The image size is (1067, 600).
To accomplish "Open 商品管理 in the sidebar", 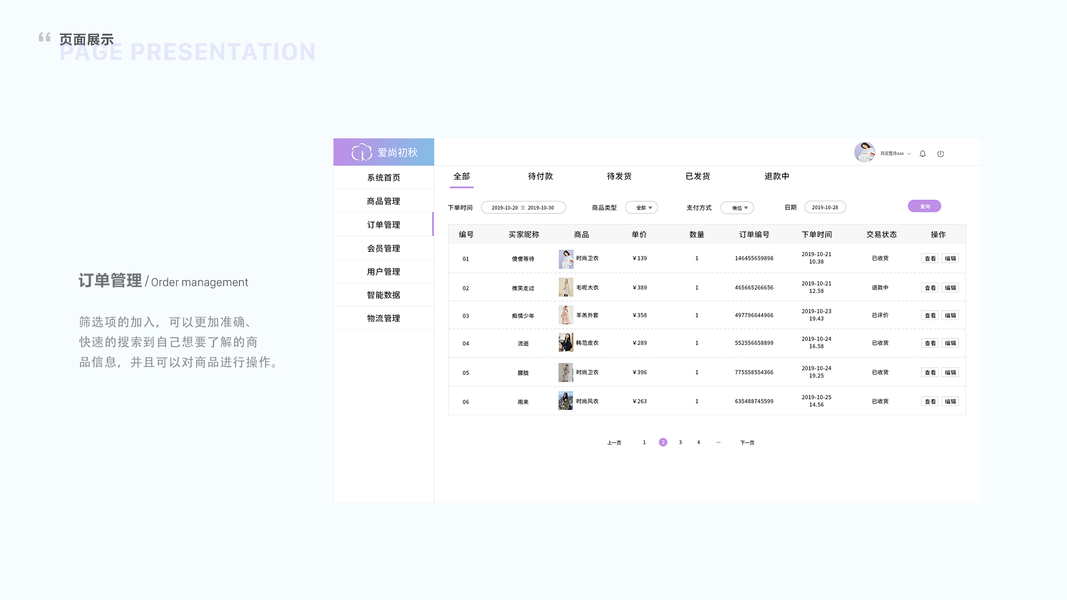I will pyautogui.click(x=384, y=201).
